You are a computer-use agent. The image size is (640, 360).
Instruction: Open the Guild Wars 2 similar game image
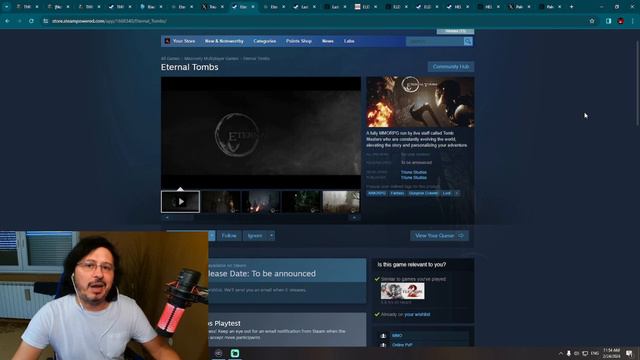tap(402, 291)
